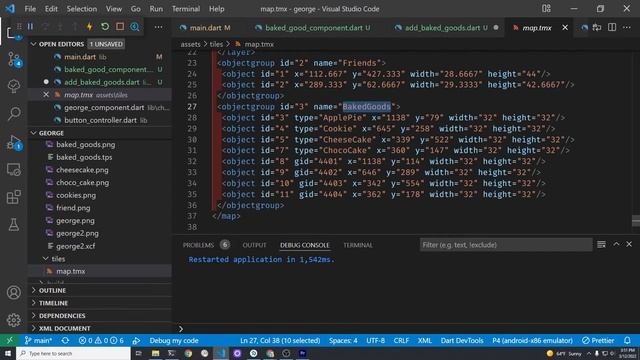
Task: Expand the XML Document section
Action: pos(64,328)
